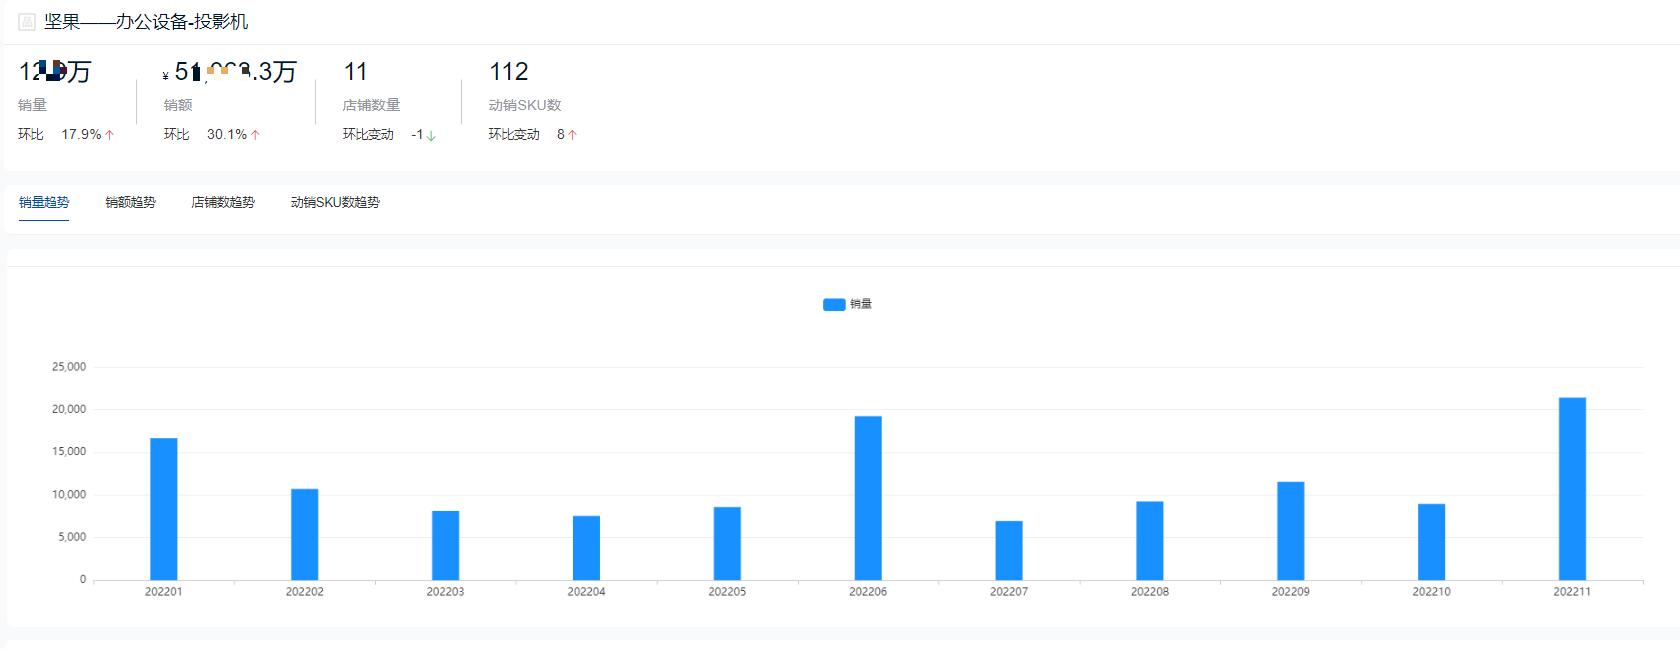Select the 202209 bar in chart
Viewport: 1680px width, 649px height.
point(1291,531)
